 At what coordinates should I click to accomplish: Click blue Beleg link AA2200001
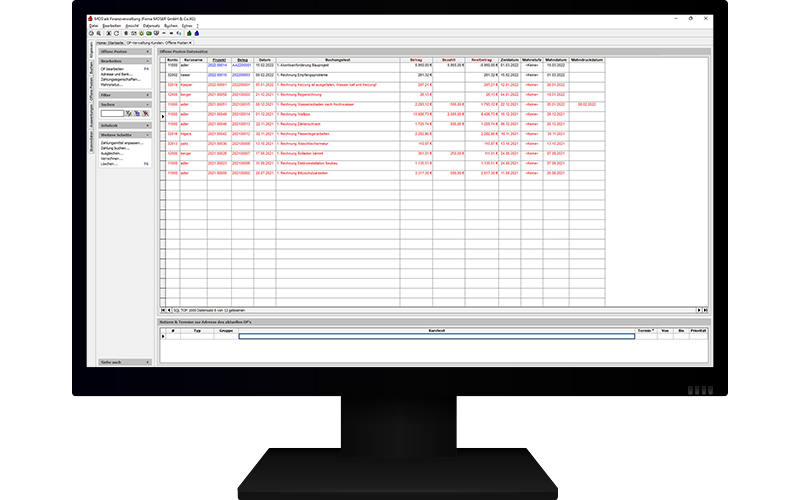click(x=242, y=65)
